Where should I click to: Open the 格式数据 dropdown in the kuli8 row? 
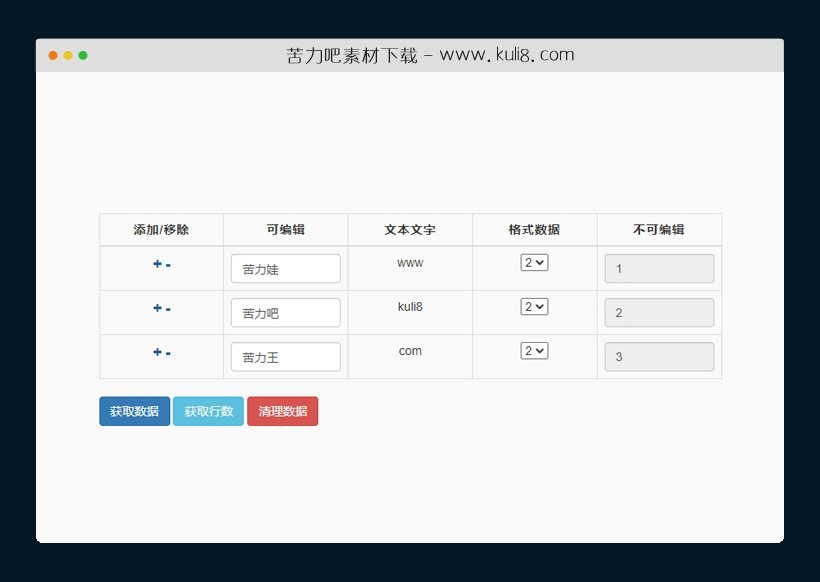(x=534, y=306)
